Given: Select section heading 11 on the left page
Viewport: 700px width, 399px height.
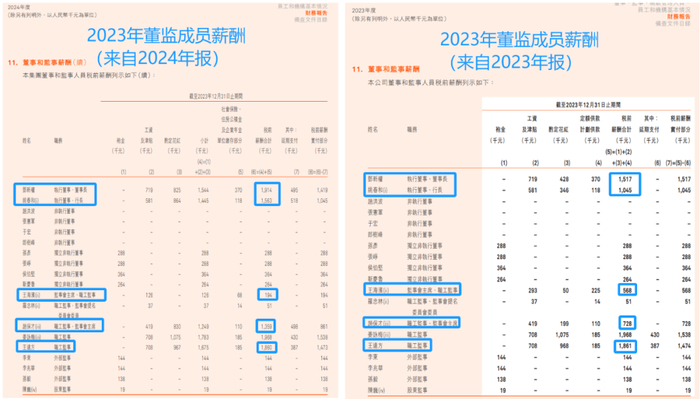Looking at the screenshot, I should click(46, 62).
